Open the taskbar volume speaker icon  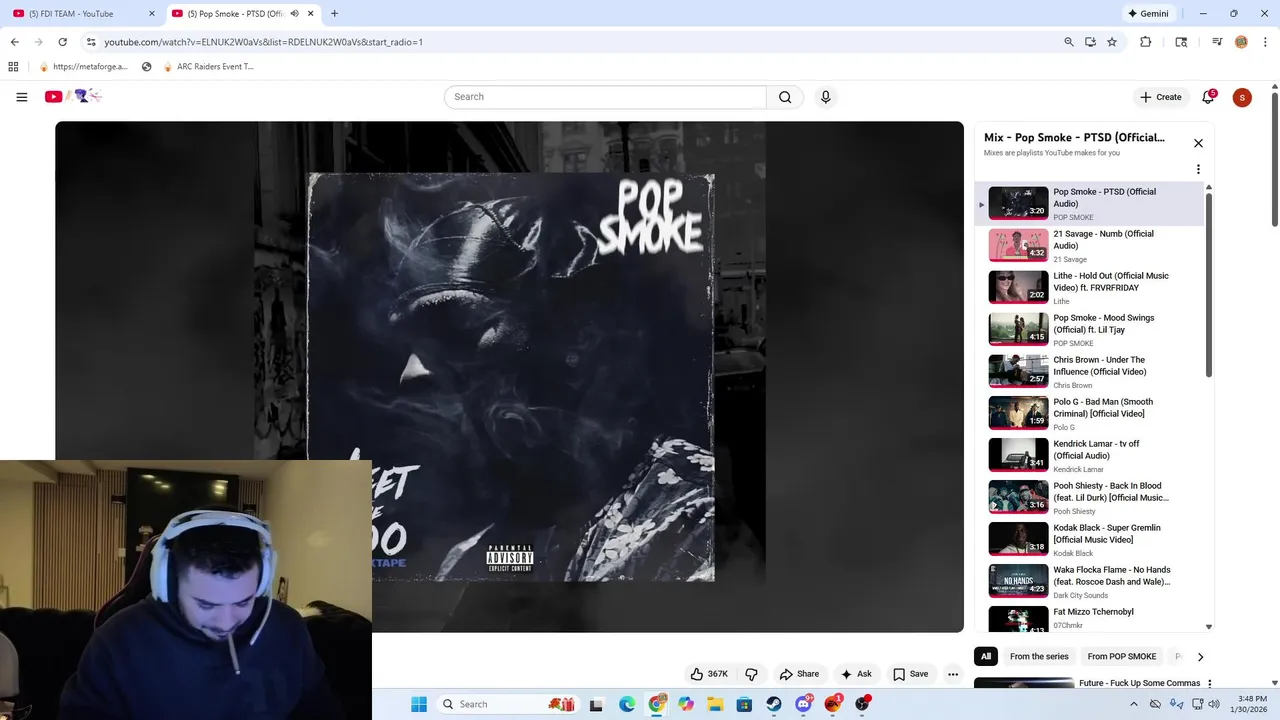(1213, 704)
